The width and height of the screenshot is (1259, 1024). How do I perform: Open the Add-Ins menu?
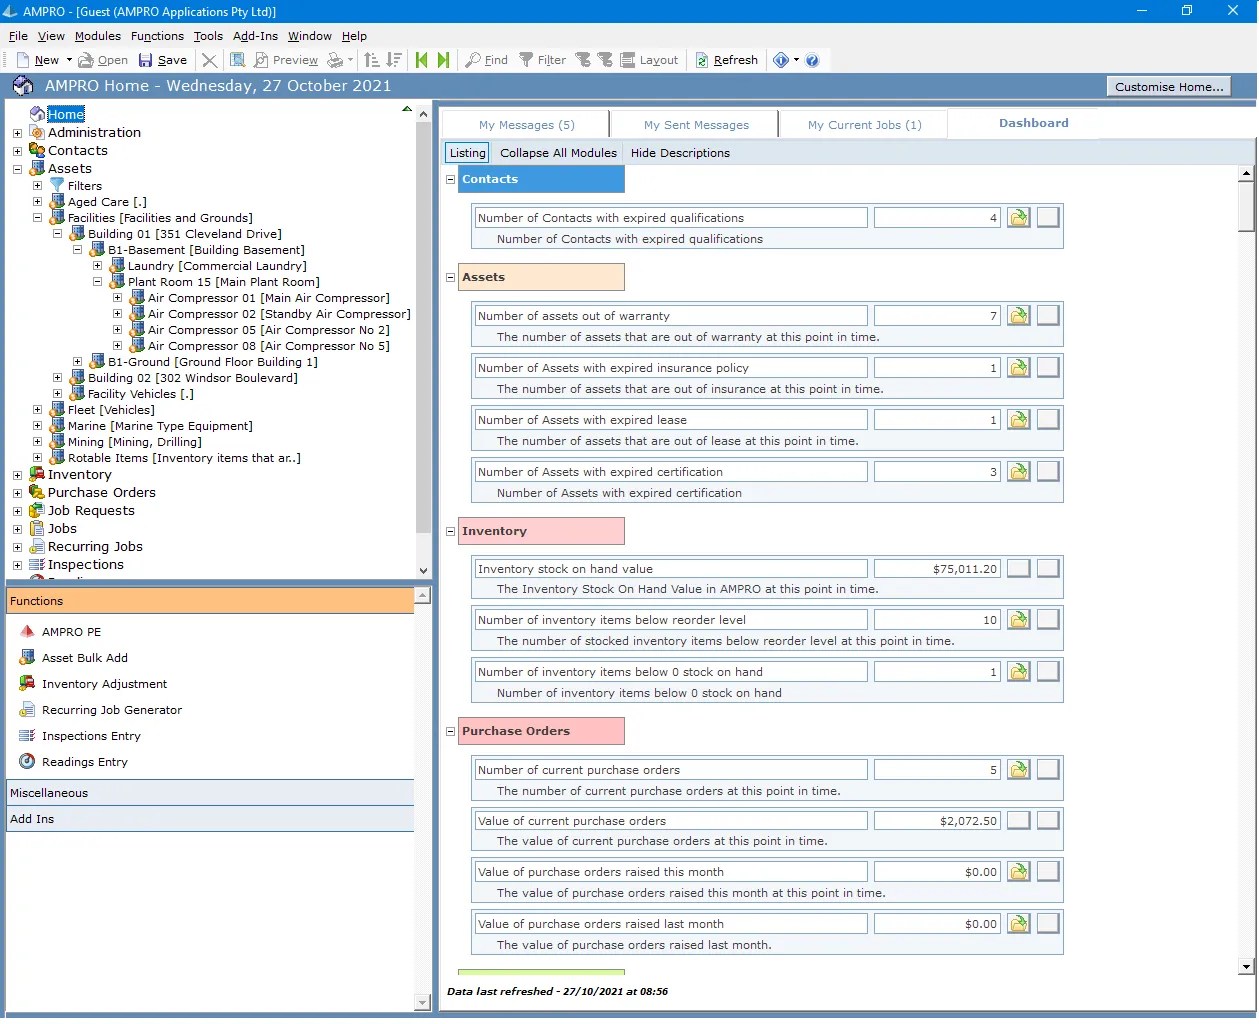255,36
